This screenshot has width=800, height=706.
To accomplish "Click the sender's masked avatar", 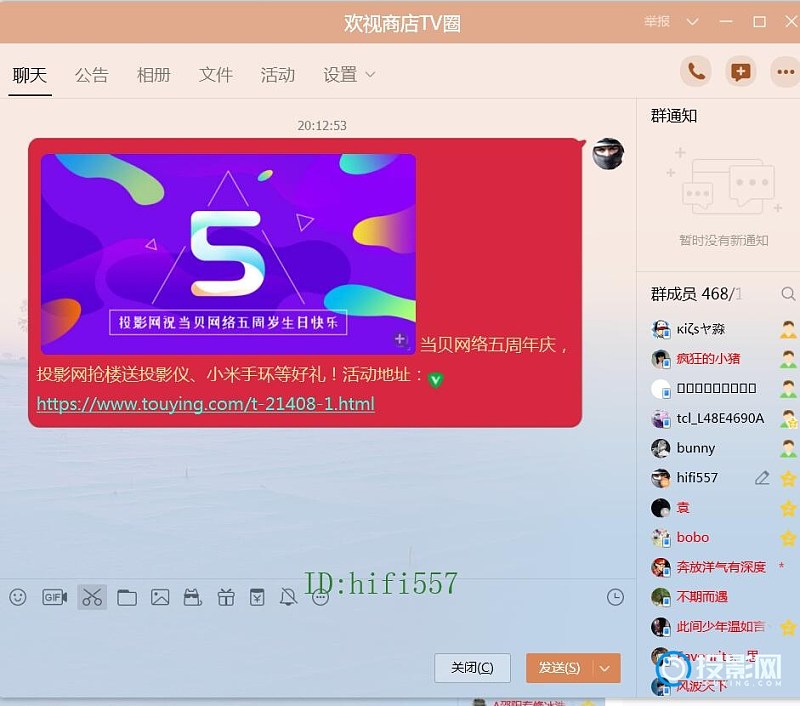I will pos(608,154).
